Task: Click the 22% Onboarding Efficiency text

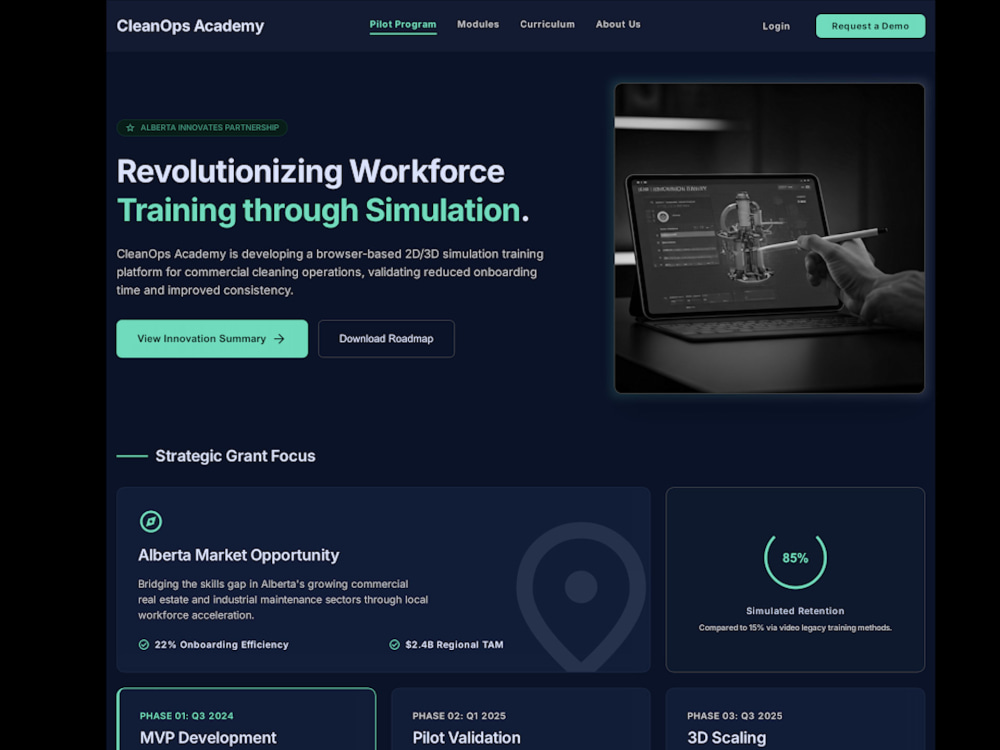Action: point(221,645)
